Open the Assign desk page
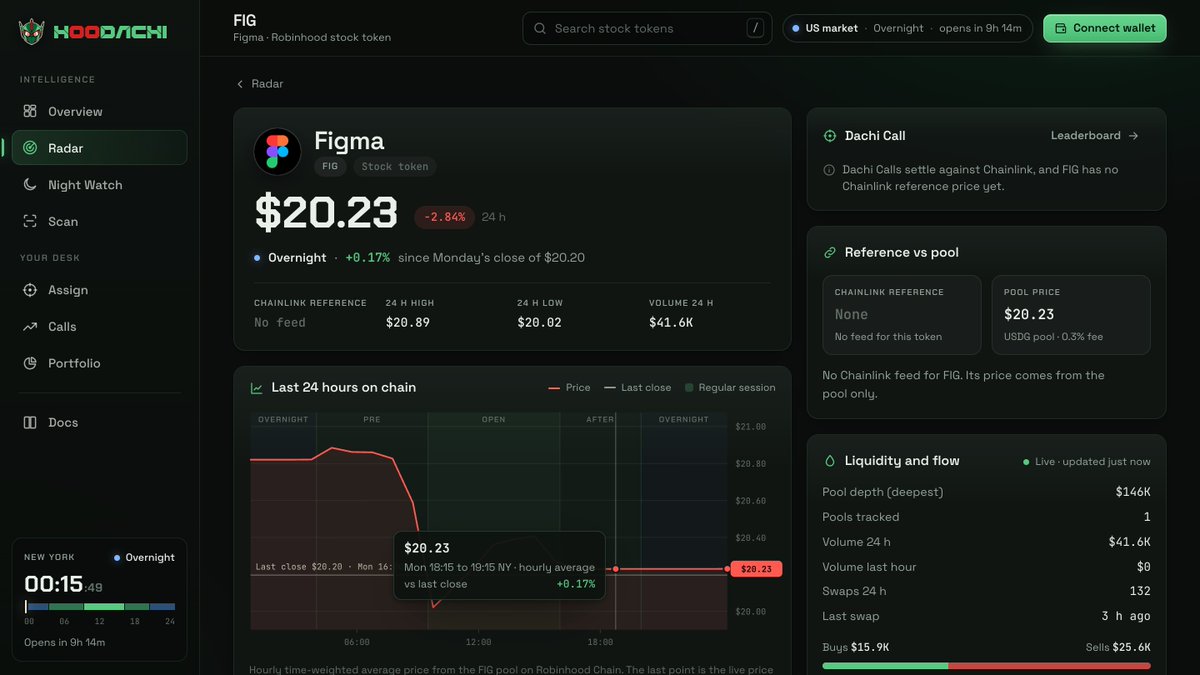Viewport: 1200px width, 675px height. coord(99,290)
